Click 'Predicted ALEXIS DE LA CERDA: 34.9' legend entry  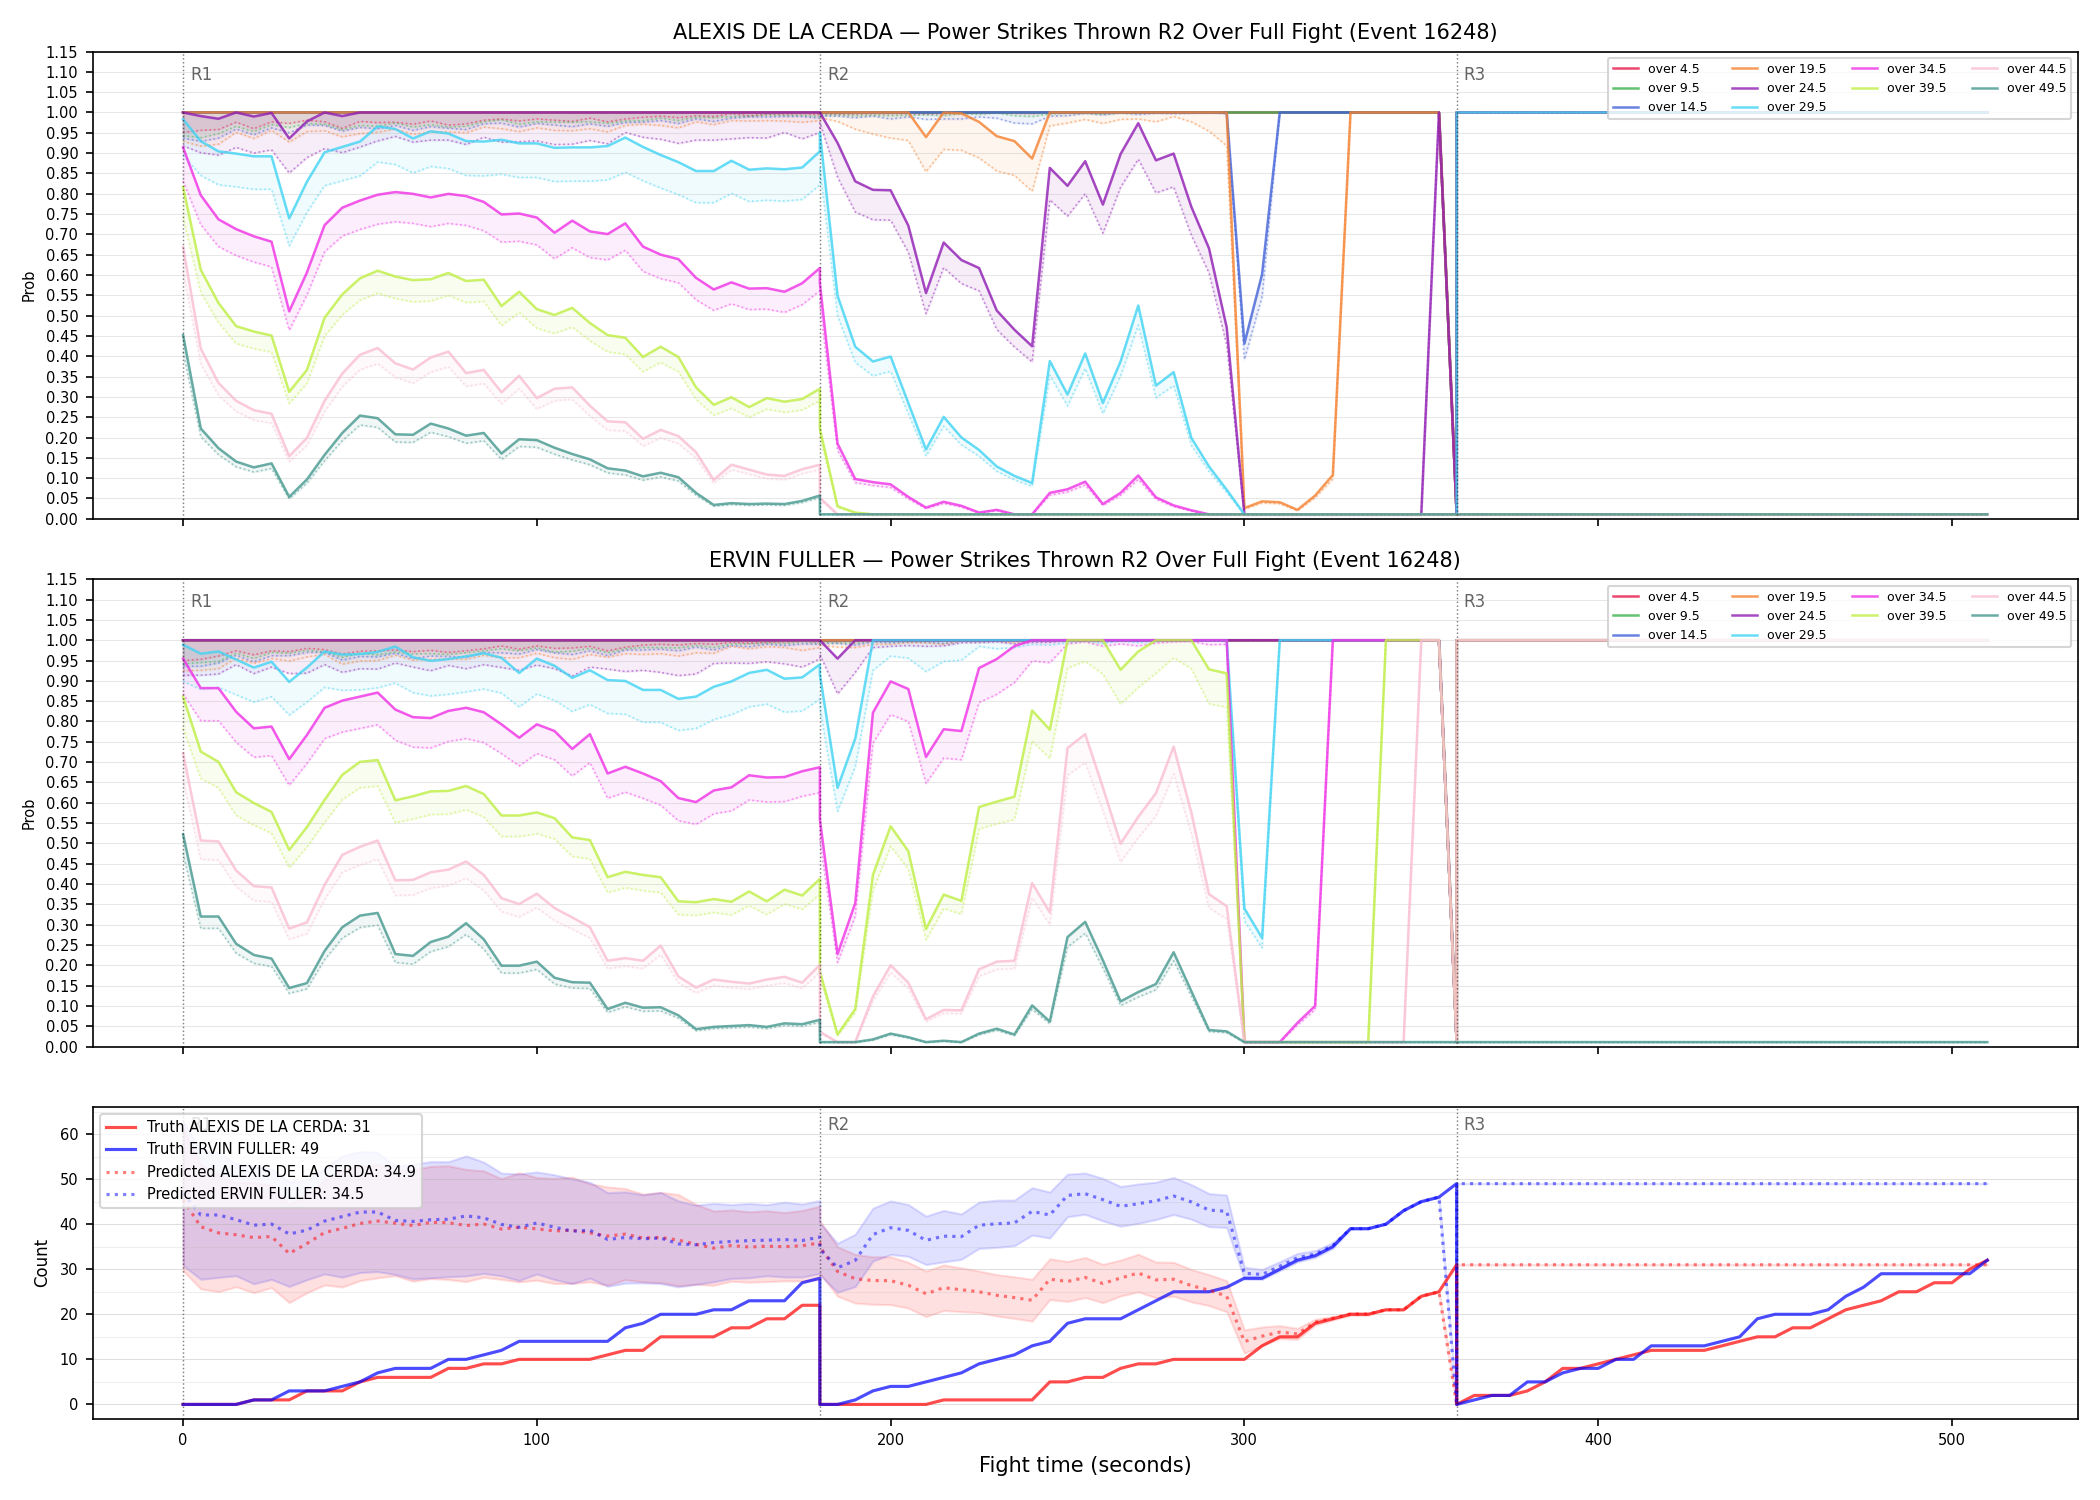(260, 1172)
